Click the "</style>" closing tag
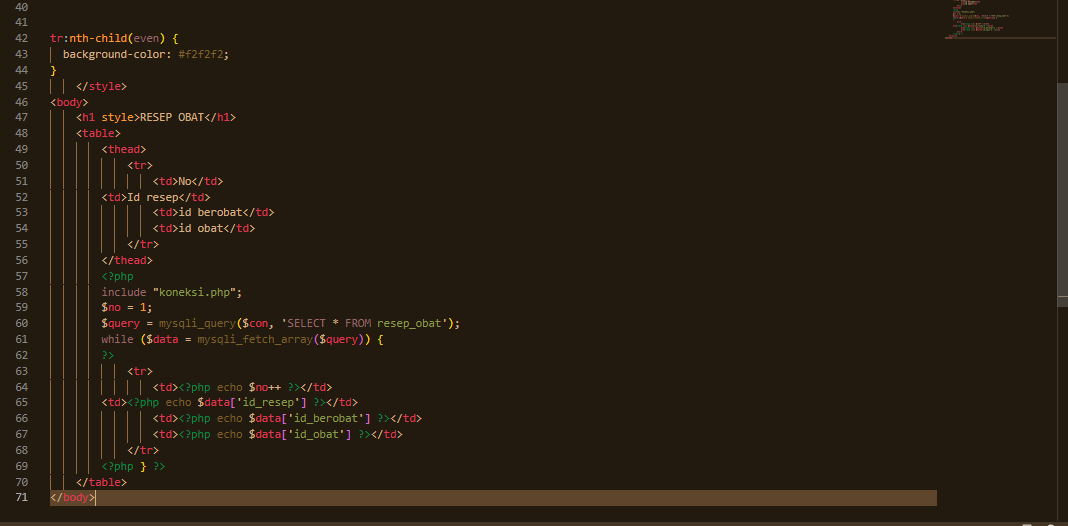 101,86
